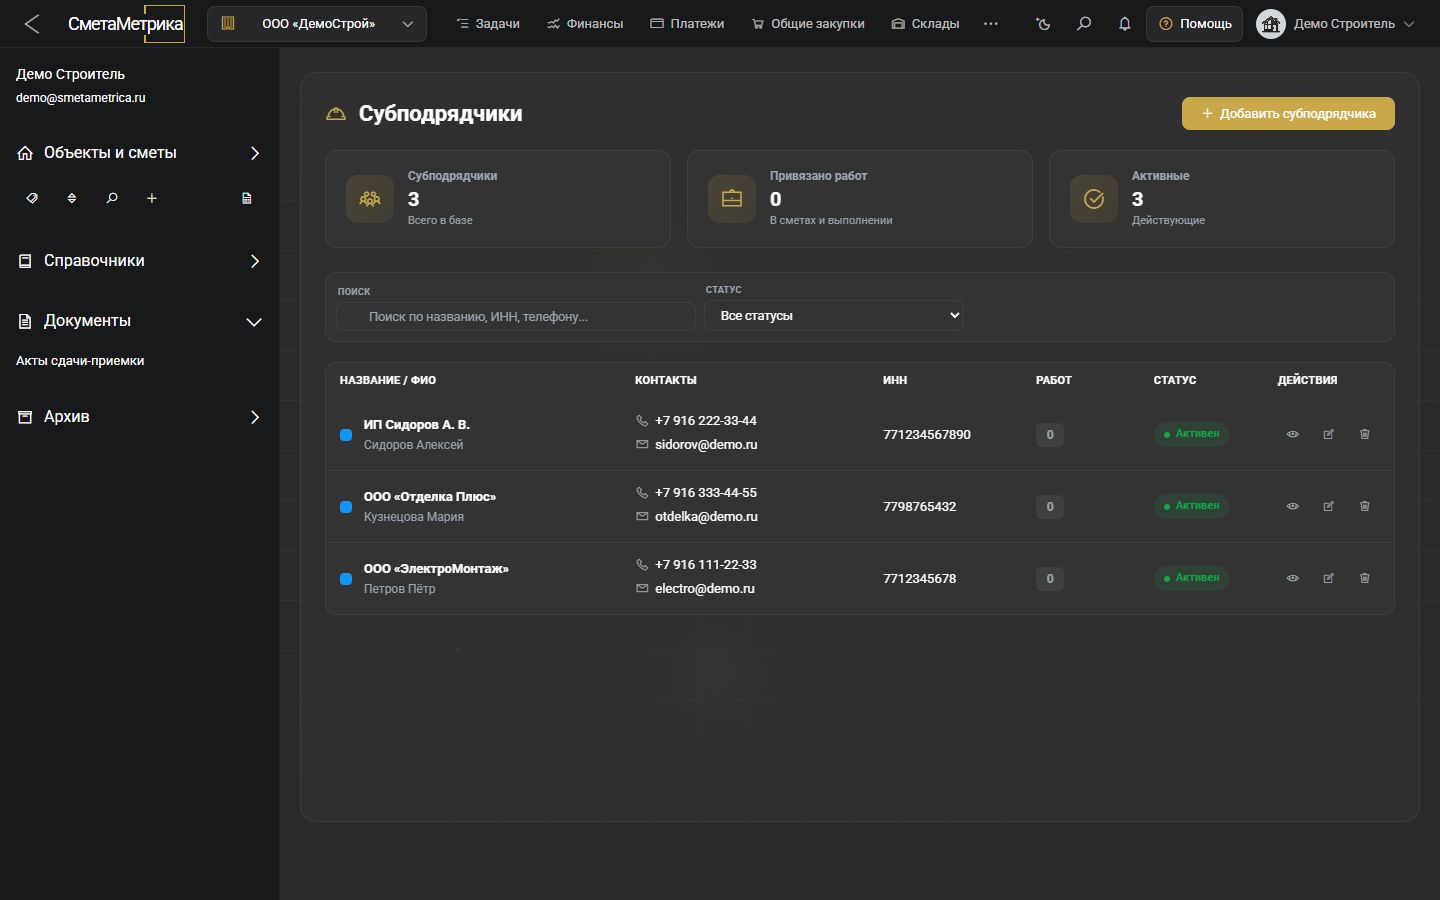Viewport: 1440px width, 900px height.
Task: View details of ООО «ЭлектроМонтаж»
Action: (x=1293, y=578)
